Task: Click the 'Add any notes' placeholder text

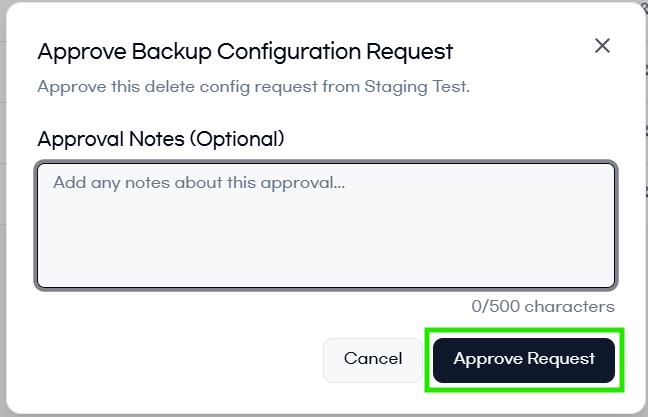Action: [x=199, y=183]
